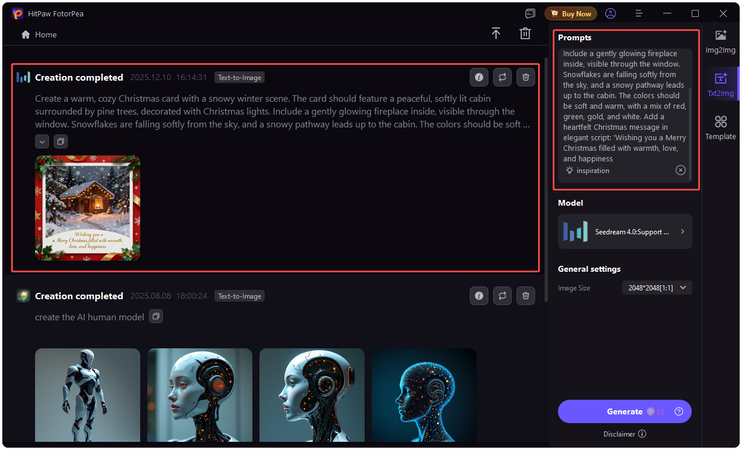Click the history list vertical scrollbar
Image resolution: width=742 pixels, height=450 pixels.
click(x=545, y=180)
